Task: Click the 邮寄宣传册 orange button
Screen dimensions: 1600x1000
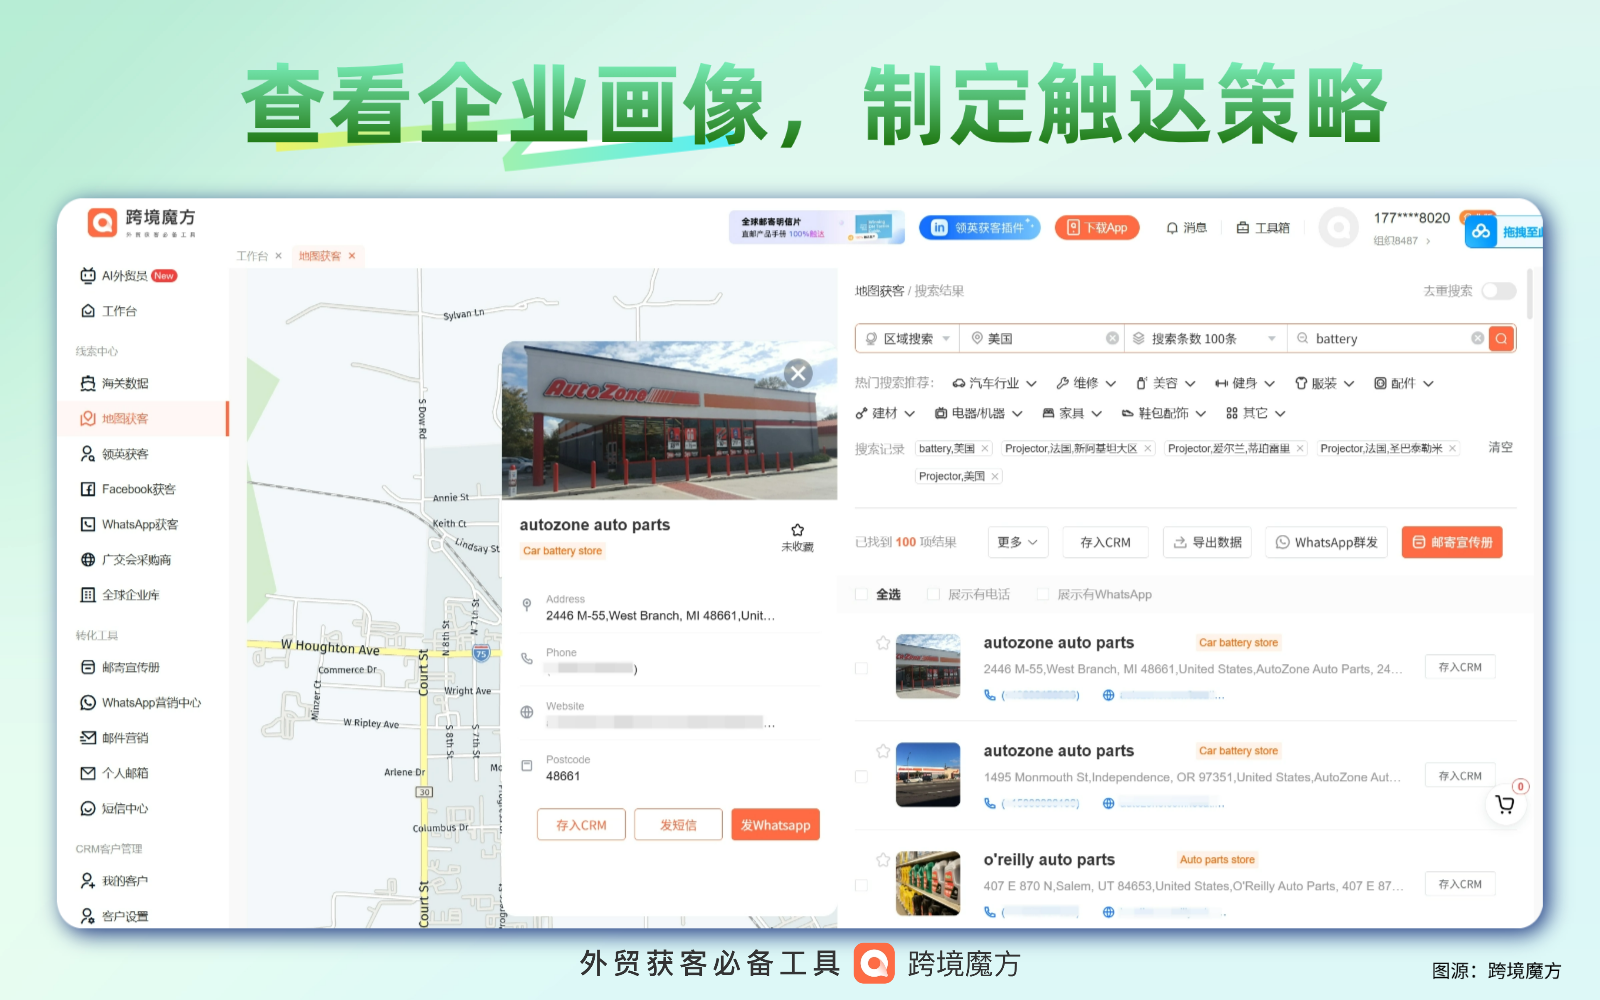Action: (x=1451, y=542)
